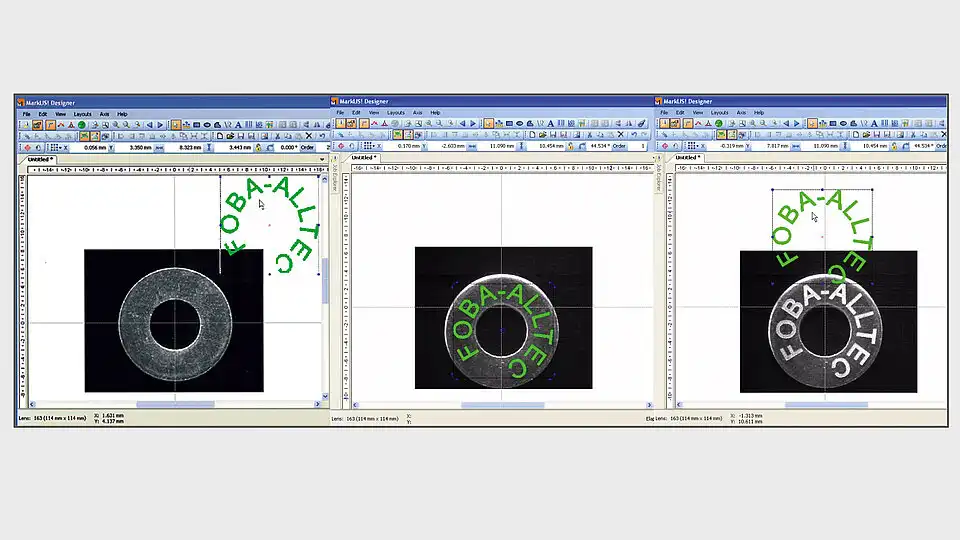The image size is (960, 540).
Task: Click the Order button in the middle window
Action: click(619, 146)
